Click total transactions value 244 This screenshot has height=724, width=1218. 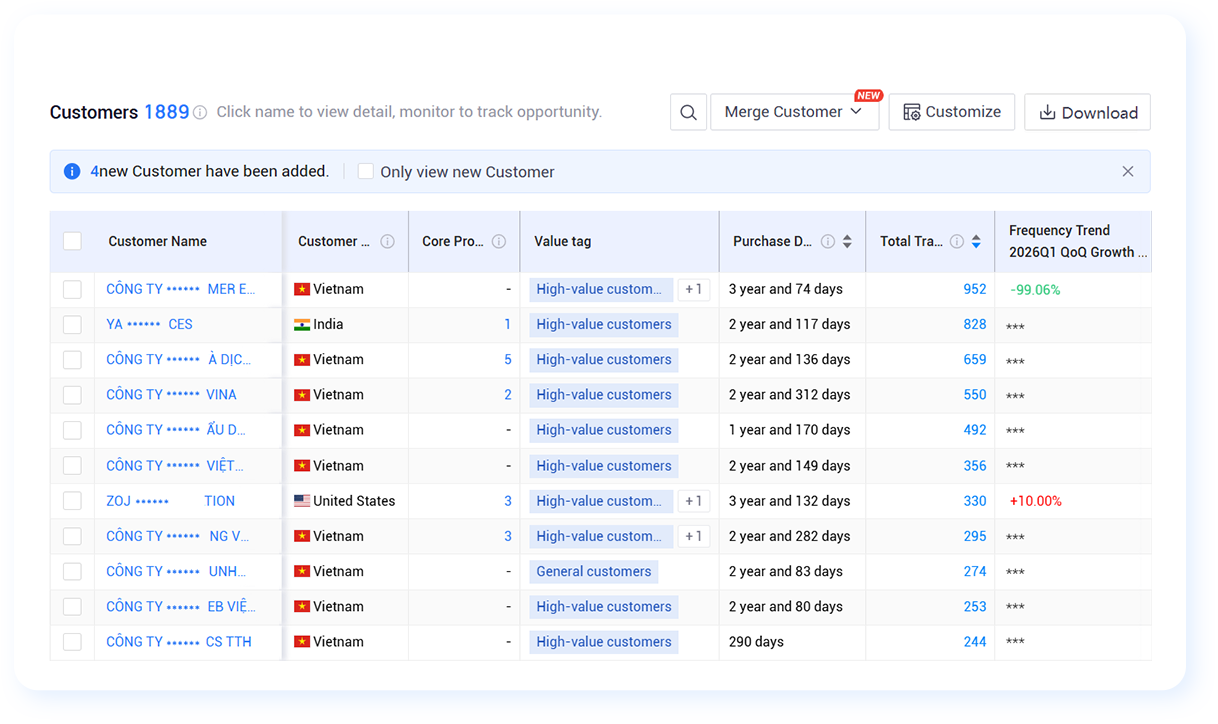[x=975, y=642]
